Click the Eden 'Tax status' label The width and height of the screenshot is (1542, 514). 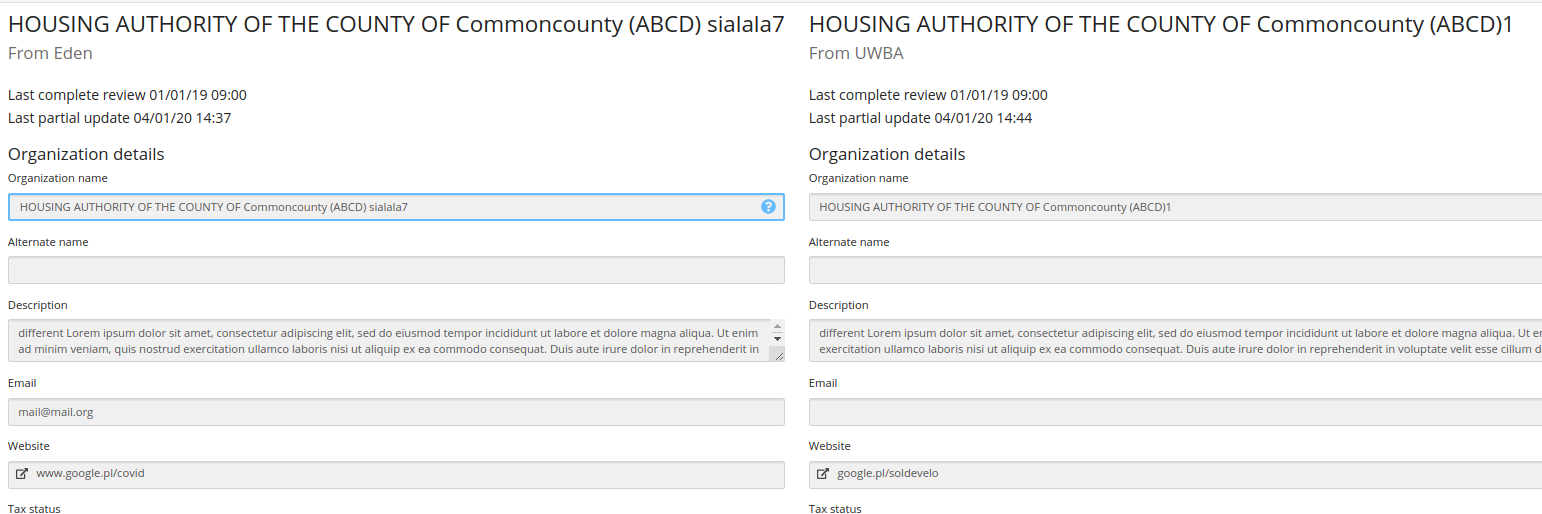pyautogui.click(x=34, y=509)
